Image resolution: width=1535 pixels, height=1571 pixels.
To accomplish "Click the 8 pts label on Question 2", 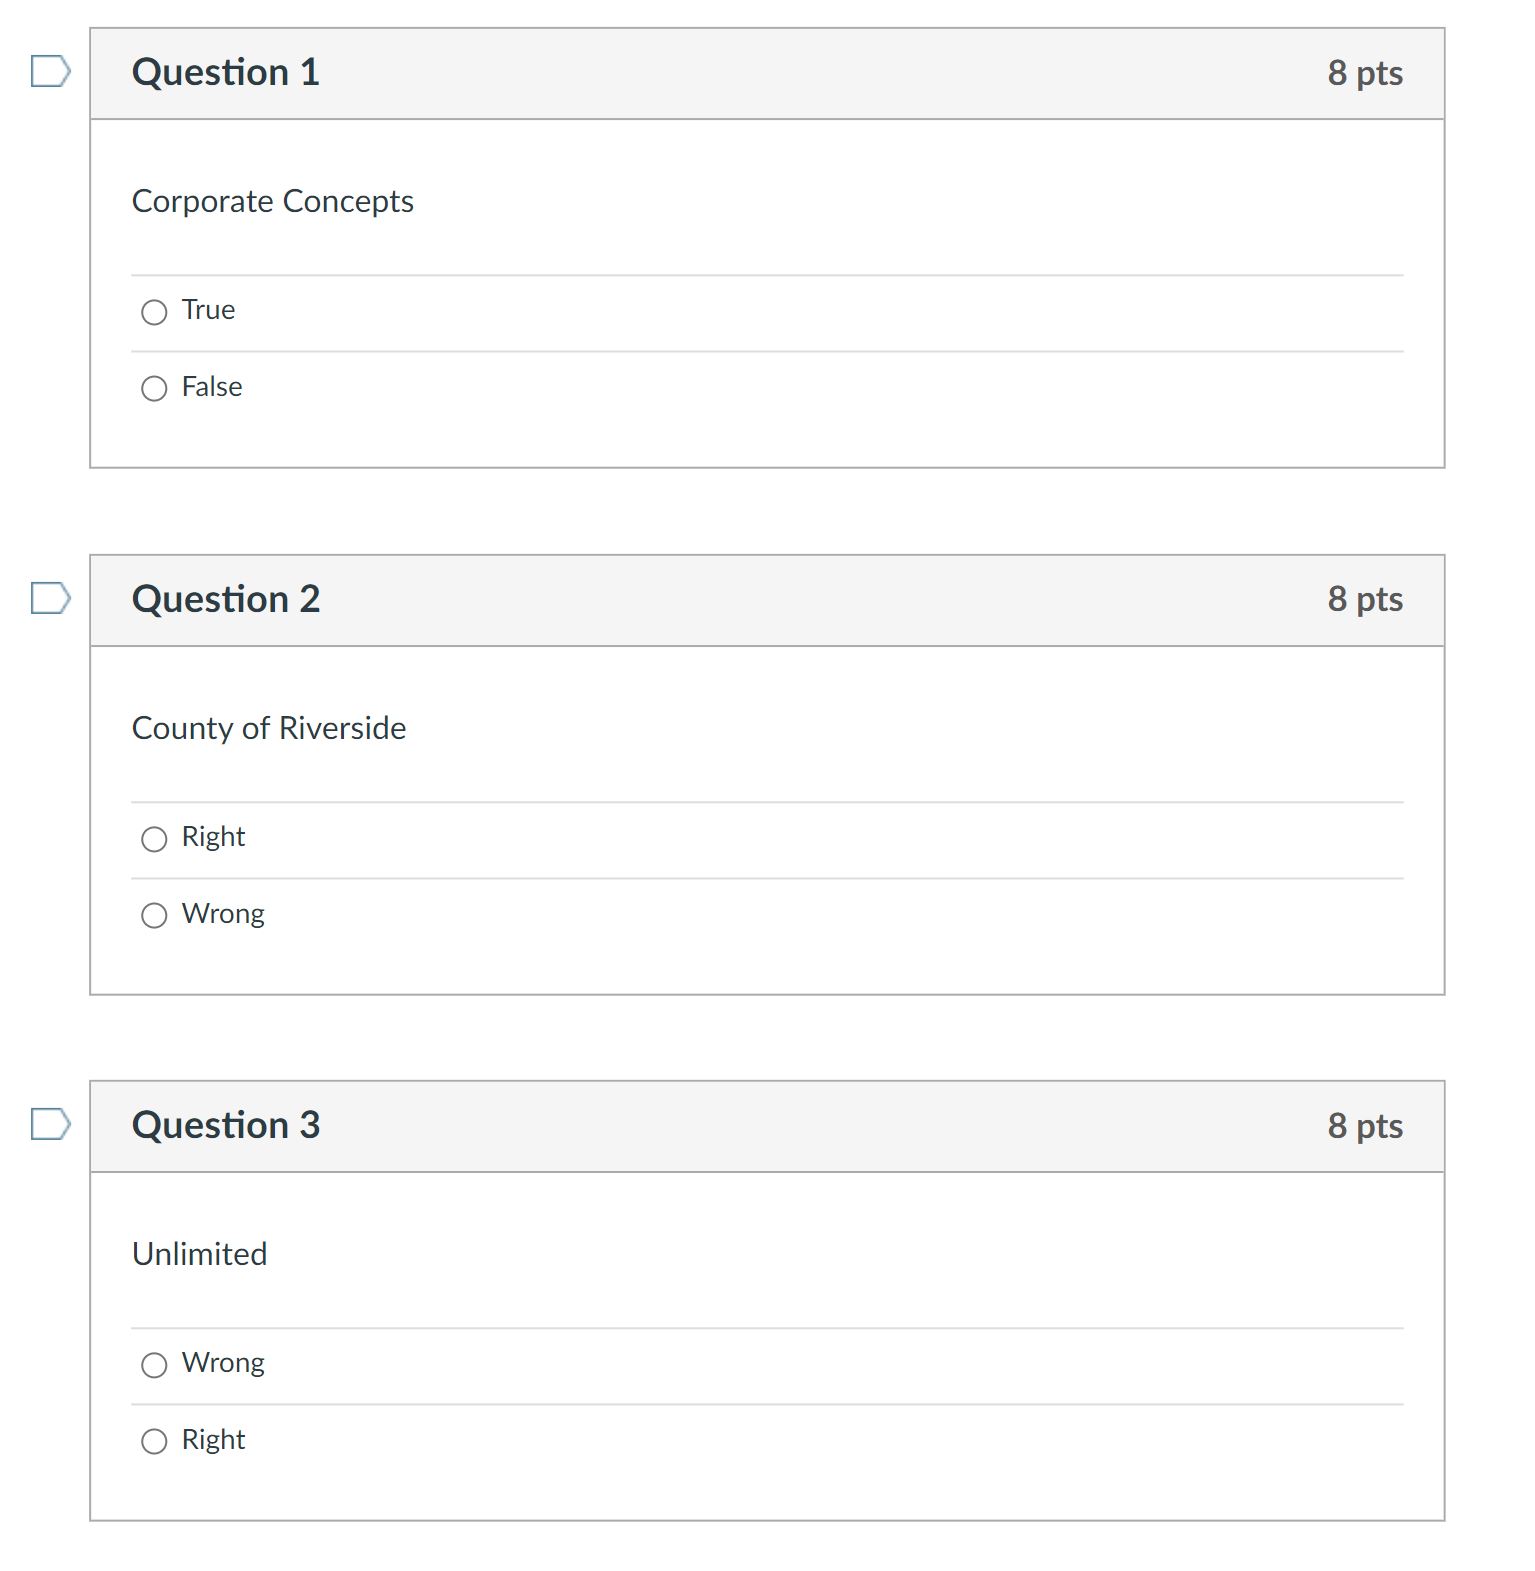I will point(1365,598).
